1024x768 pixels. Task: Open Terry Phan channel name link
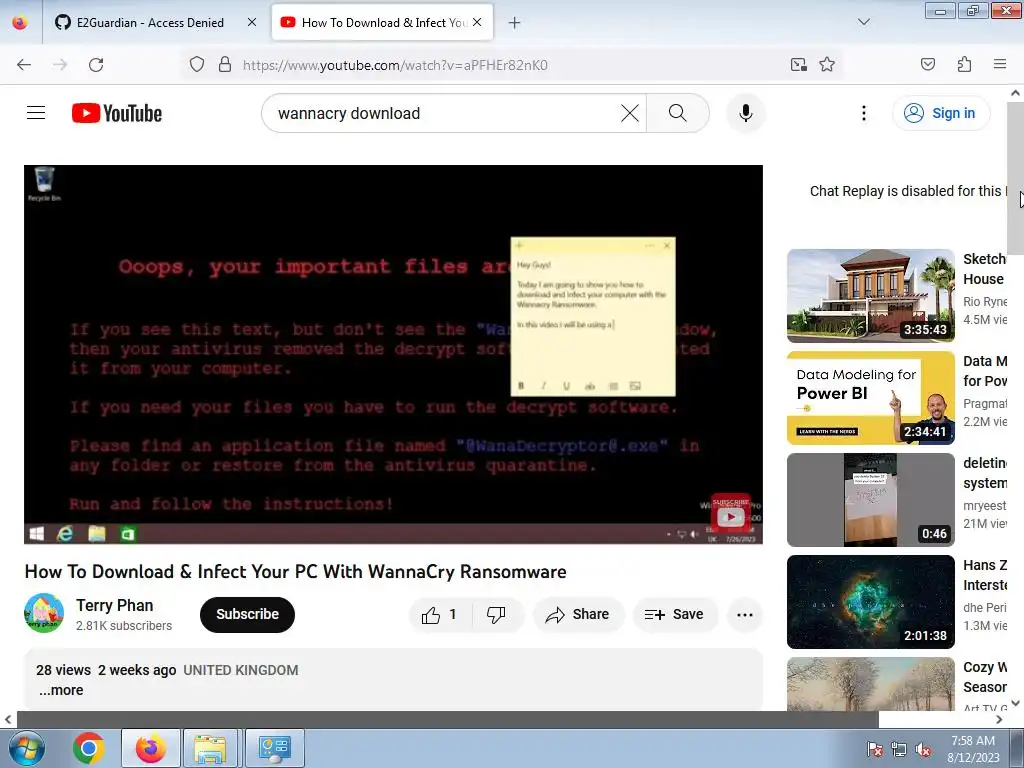[114, 605]
